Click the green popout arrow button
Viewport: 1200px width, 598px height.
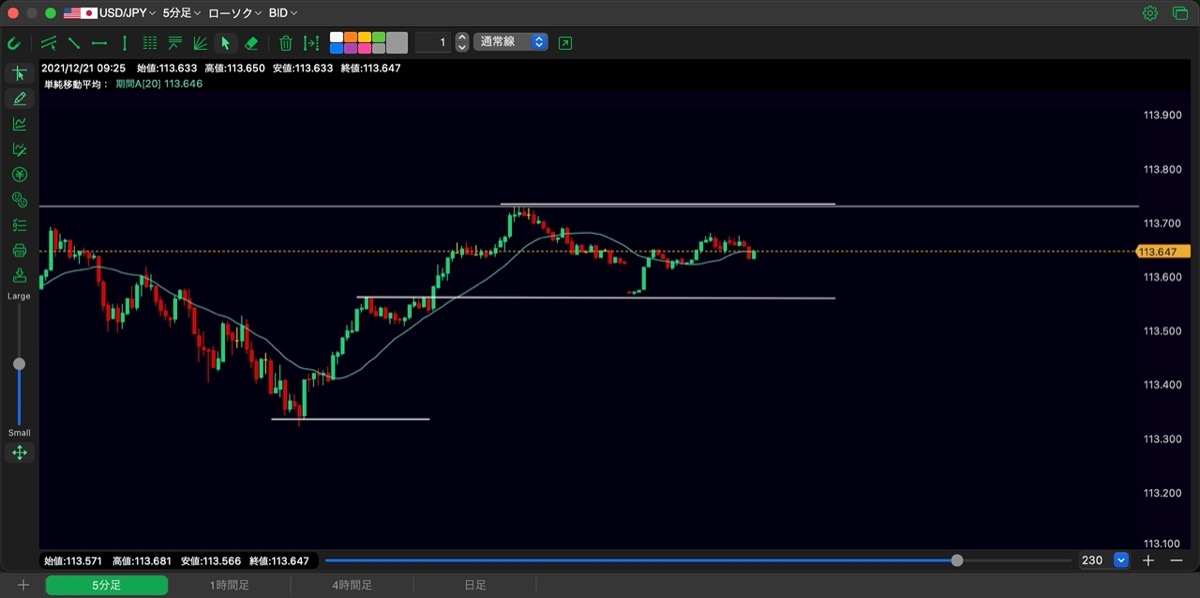566,43
